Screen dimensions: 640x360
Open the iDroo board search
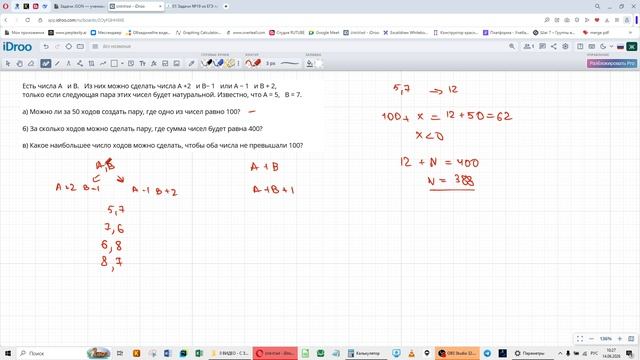(x=512, y=47)
